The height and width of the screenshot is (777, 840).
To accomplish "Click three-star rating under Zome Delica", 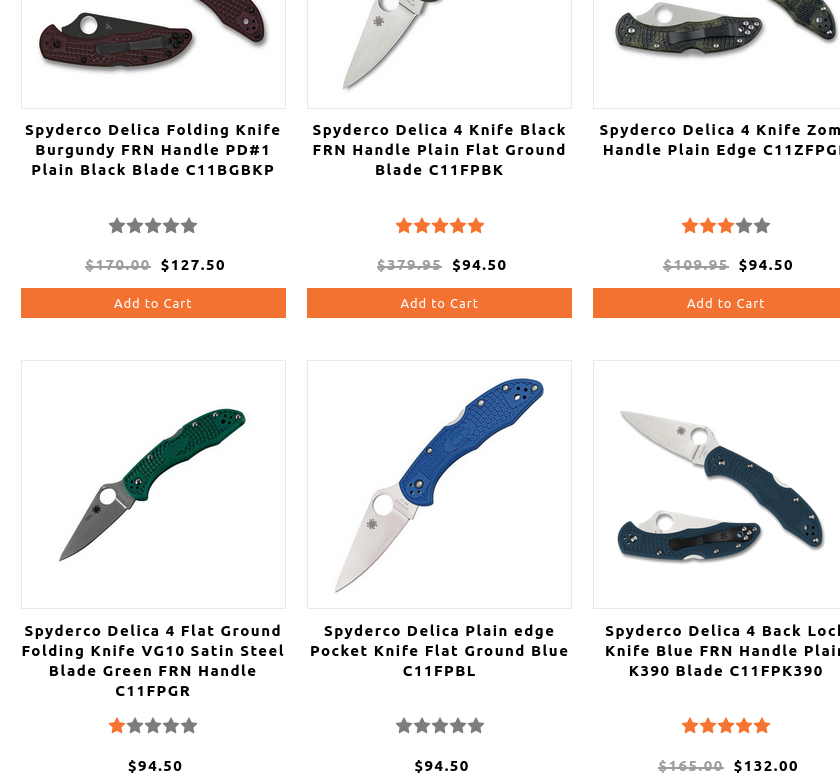I will coord(726,226).
